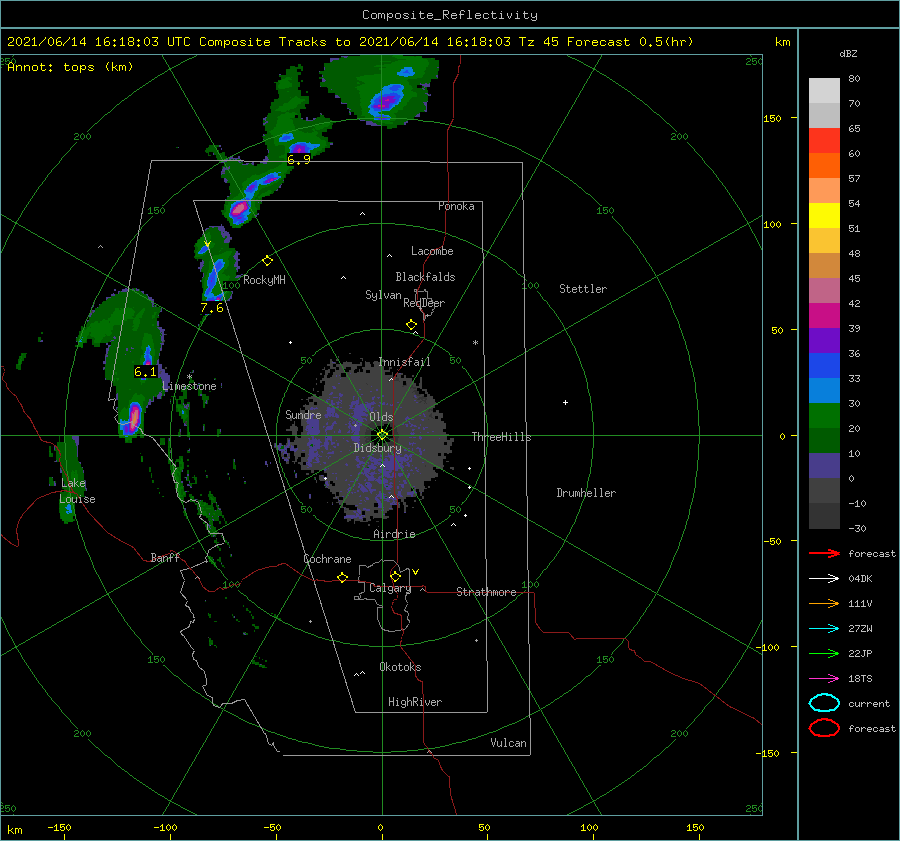Pick the magenta swatch above 39 dBZ
Image resolution: width=900 pixels, height=841 pixels.
point(824,315)
